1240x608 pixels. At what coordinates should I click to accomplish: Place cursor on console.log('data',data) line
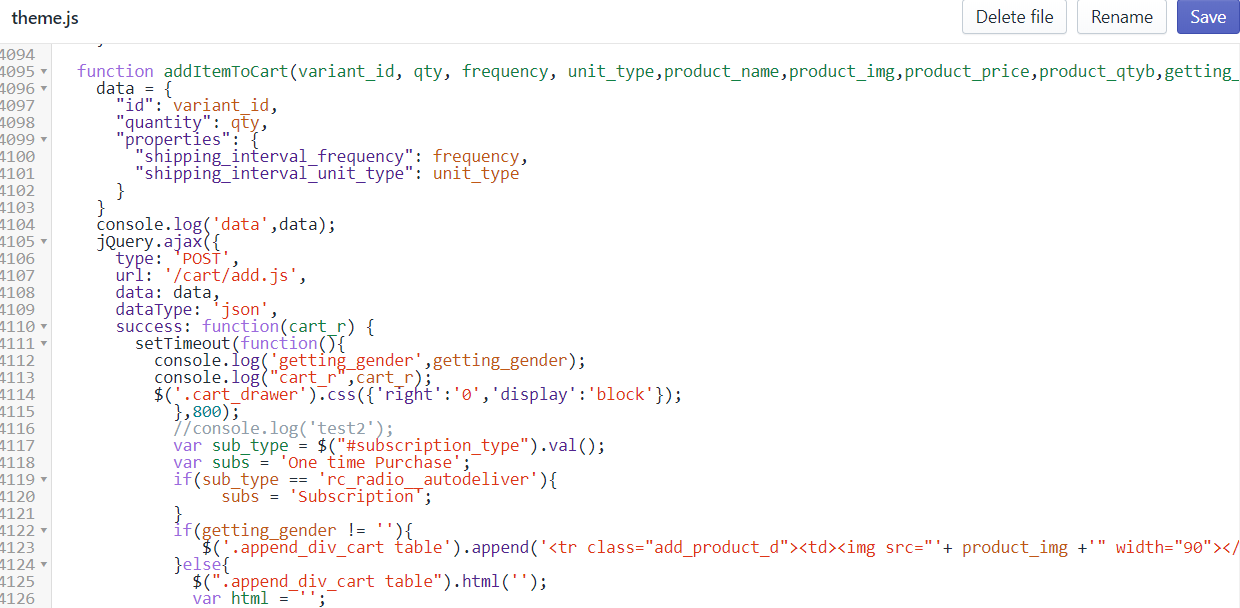tap(216, 225)
